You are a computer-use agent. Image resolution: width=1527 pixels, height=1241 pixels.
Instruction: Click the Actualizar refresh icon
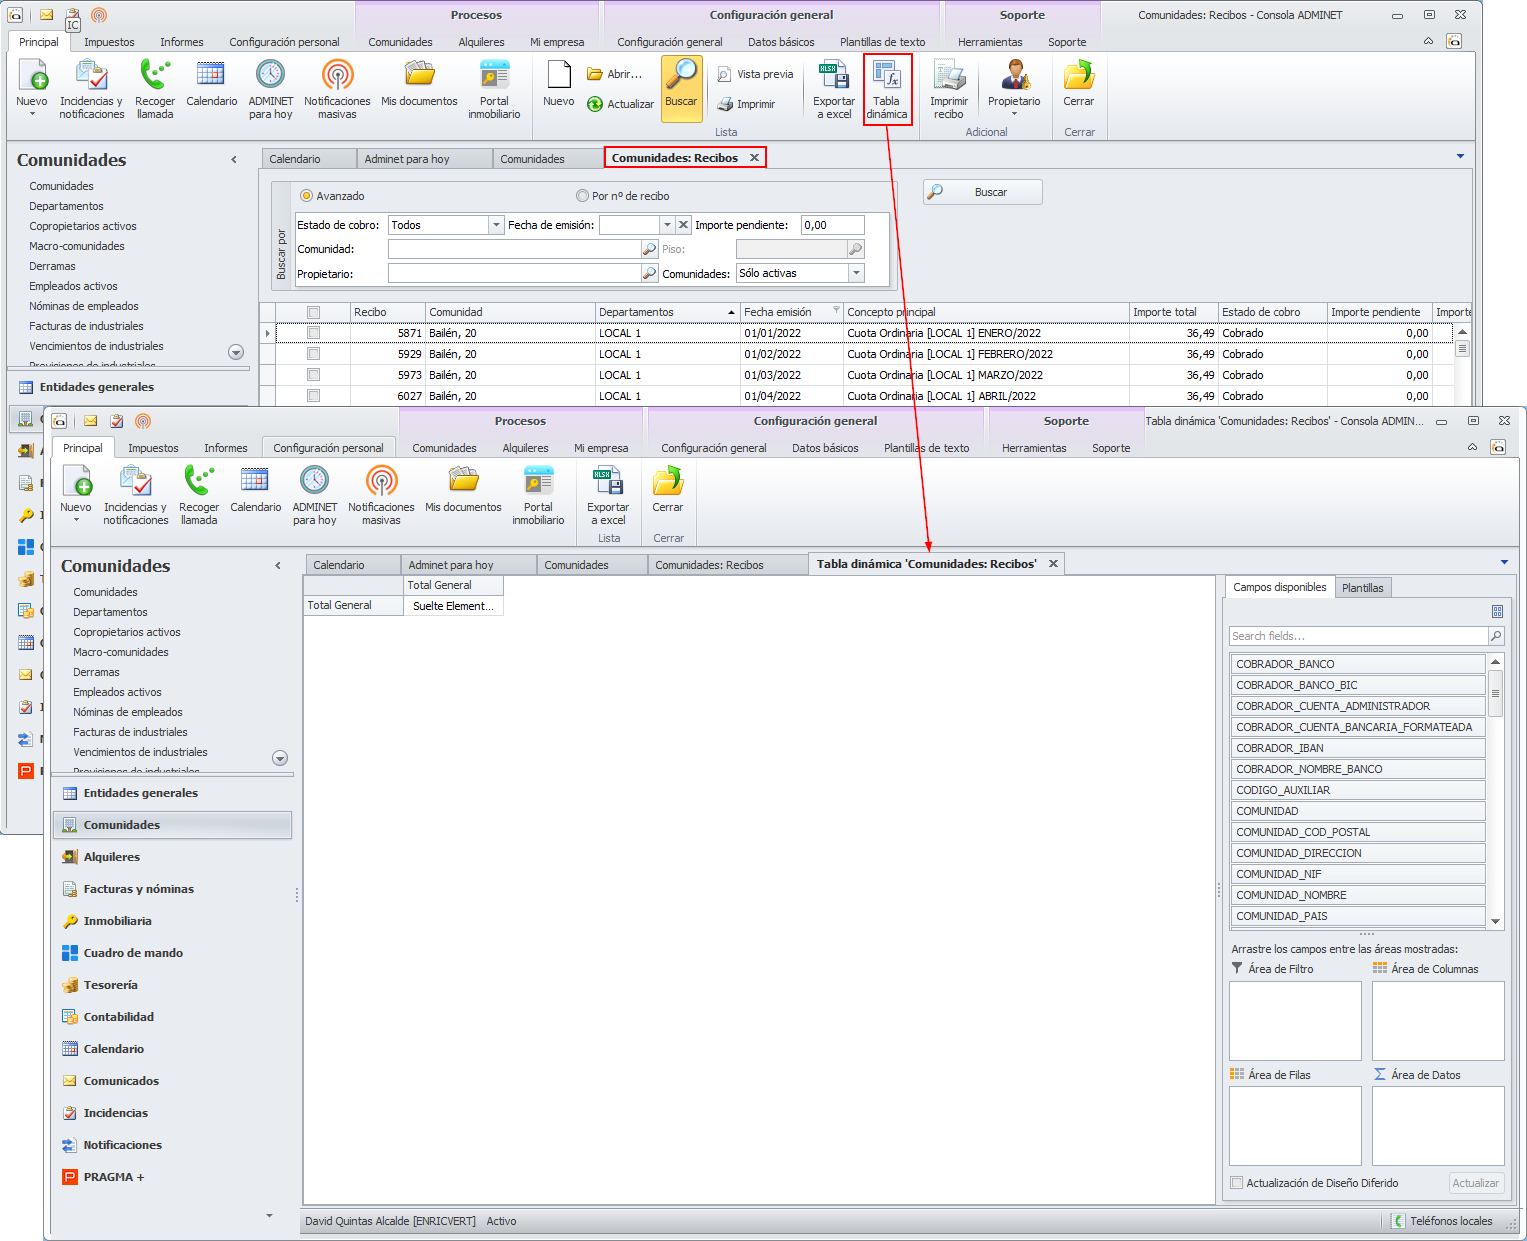click(596, 104)
